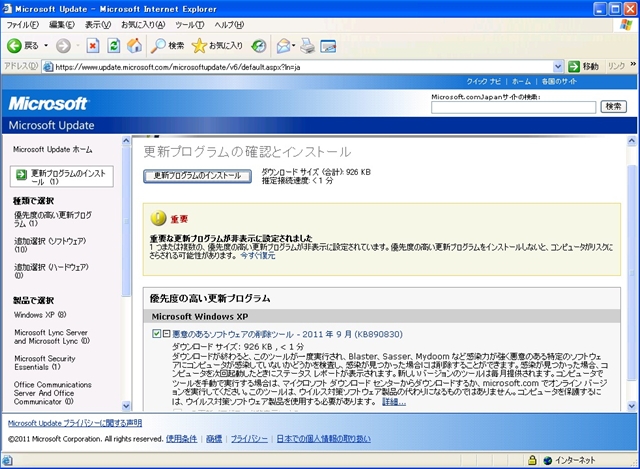Click the Go (移動) arrow button

click(583, 66)
